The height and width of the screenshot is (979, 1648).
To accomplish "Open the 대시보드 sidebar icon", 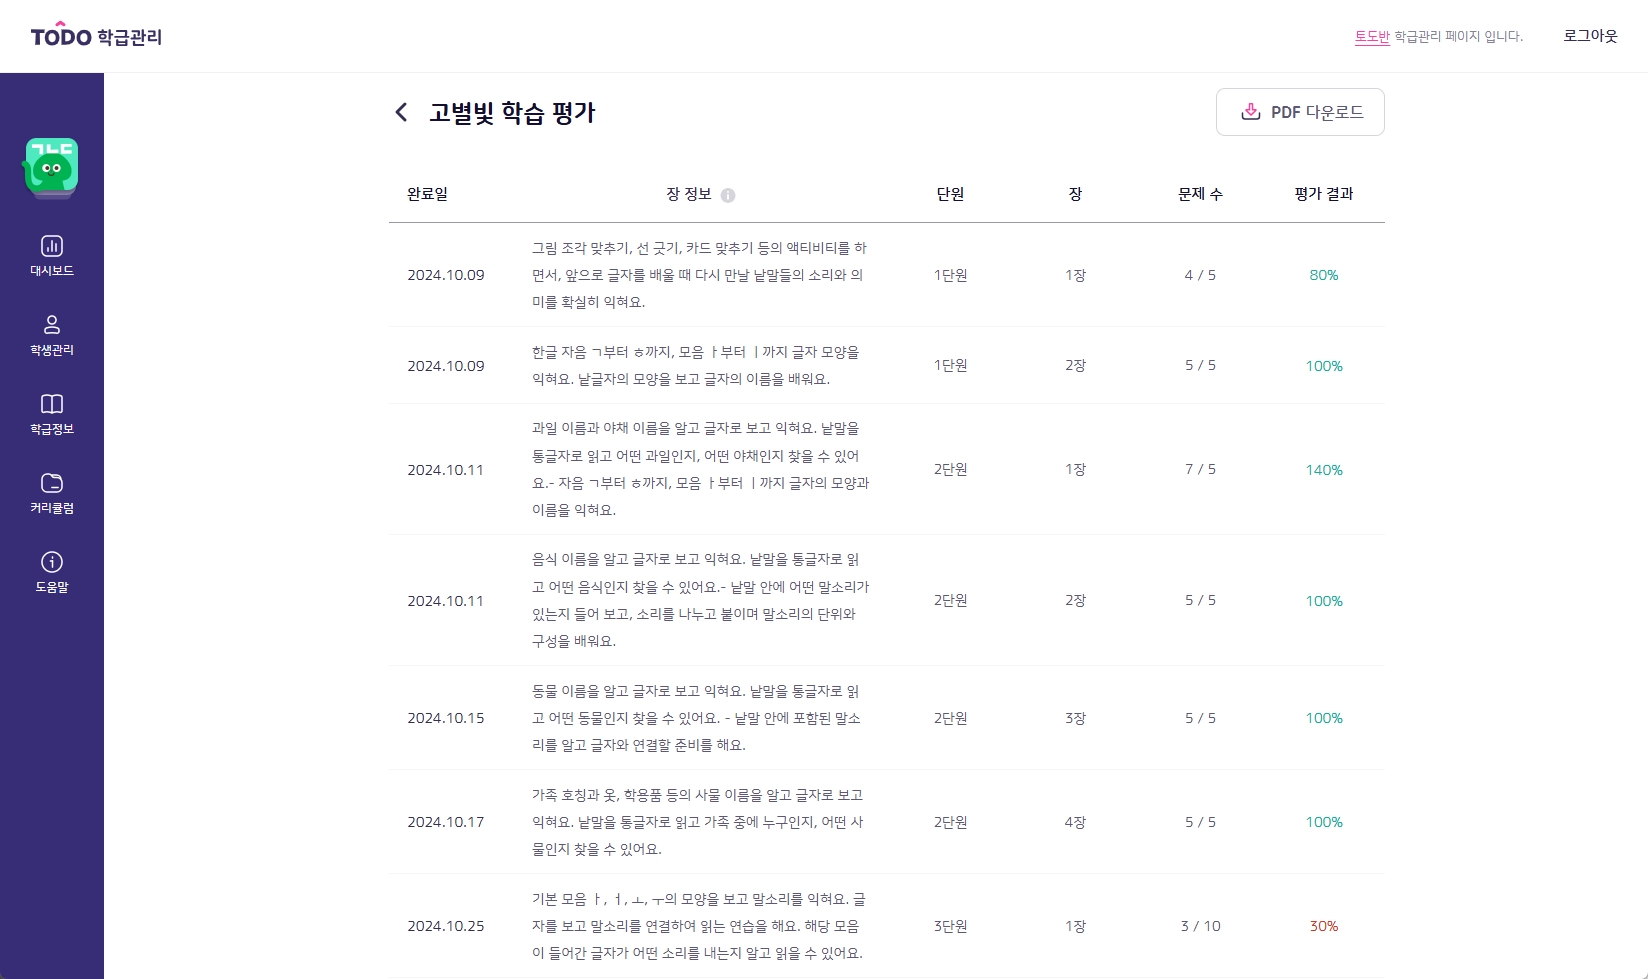I will click(x=52, y=246).
